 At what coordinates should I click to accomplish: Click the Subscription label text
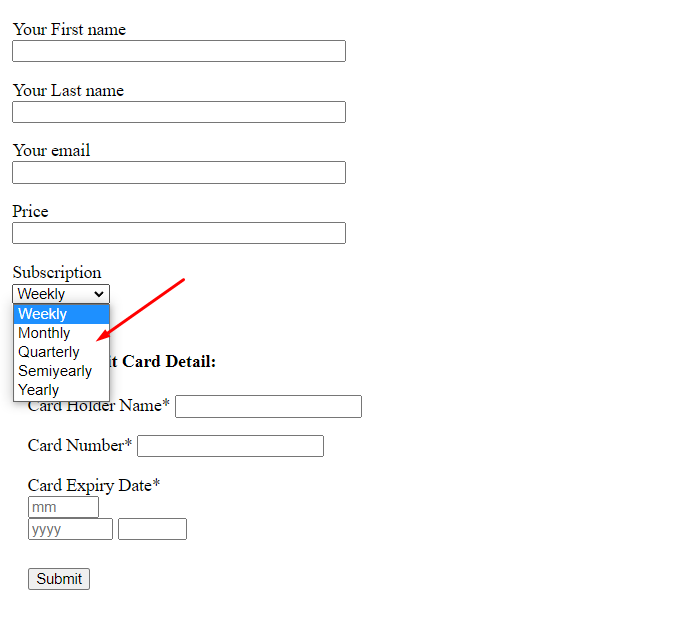tap(57, 273)
